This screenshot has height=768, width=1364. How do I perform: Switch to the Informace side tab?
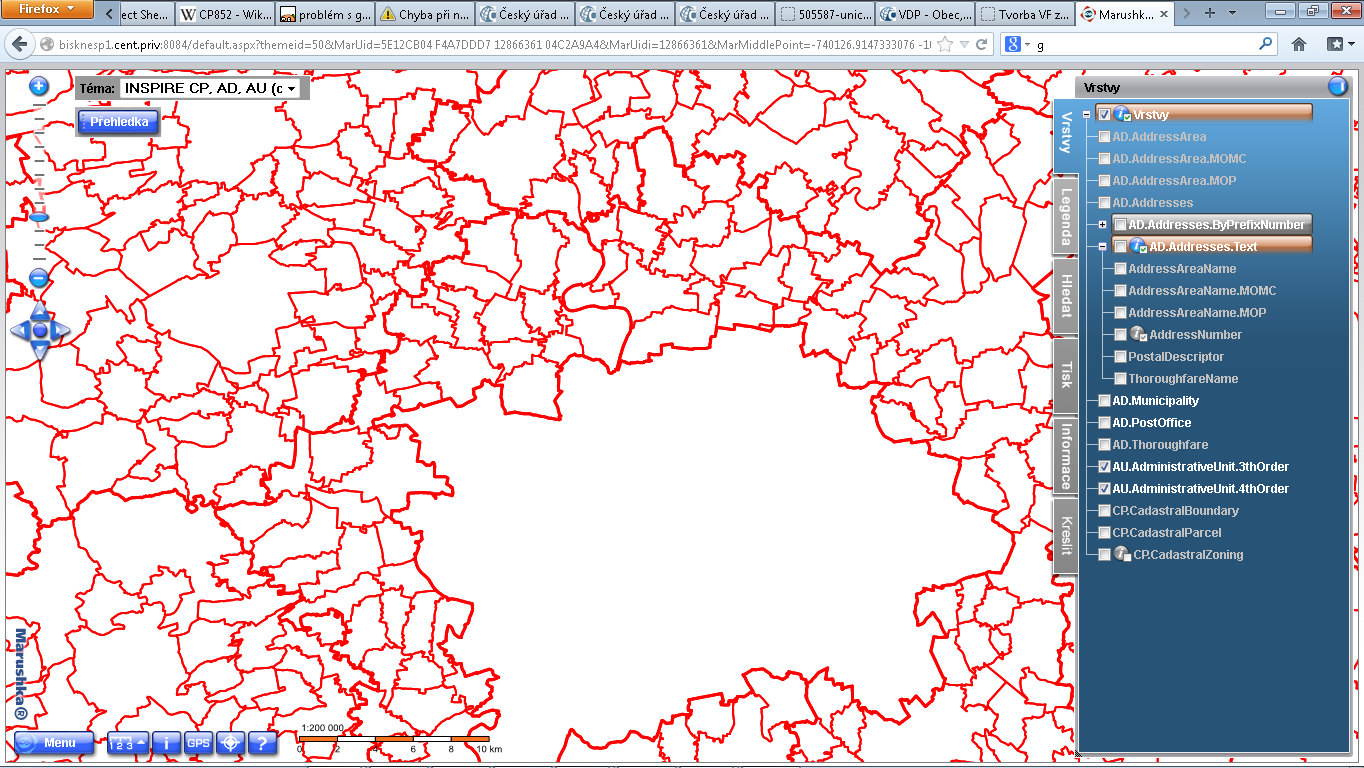point(1066,455)
